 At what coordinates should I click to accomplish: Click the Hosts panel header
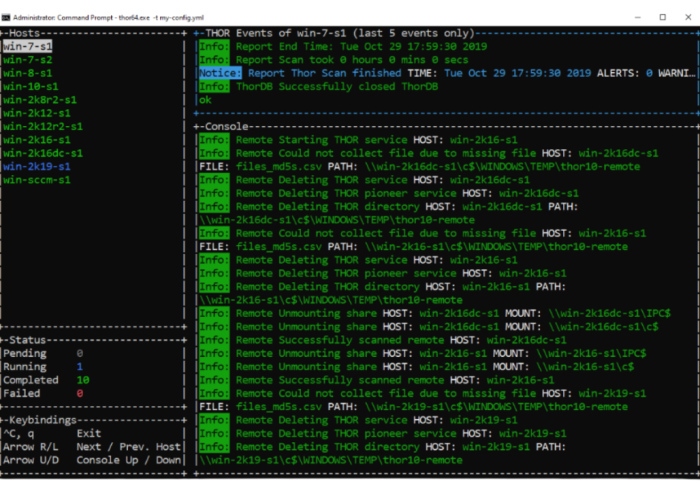point(25,33)
